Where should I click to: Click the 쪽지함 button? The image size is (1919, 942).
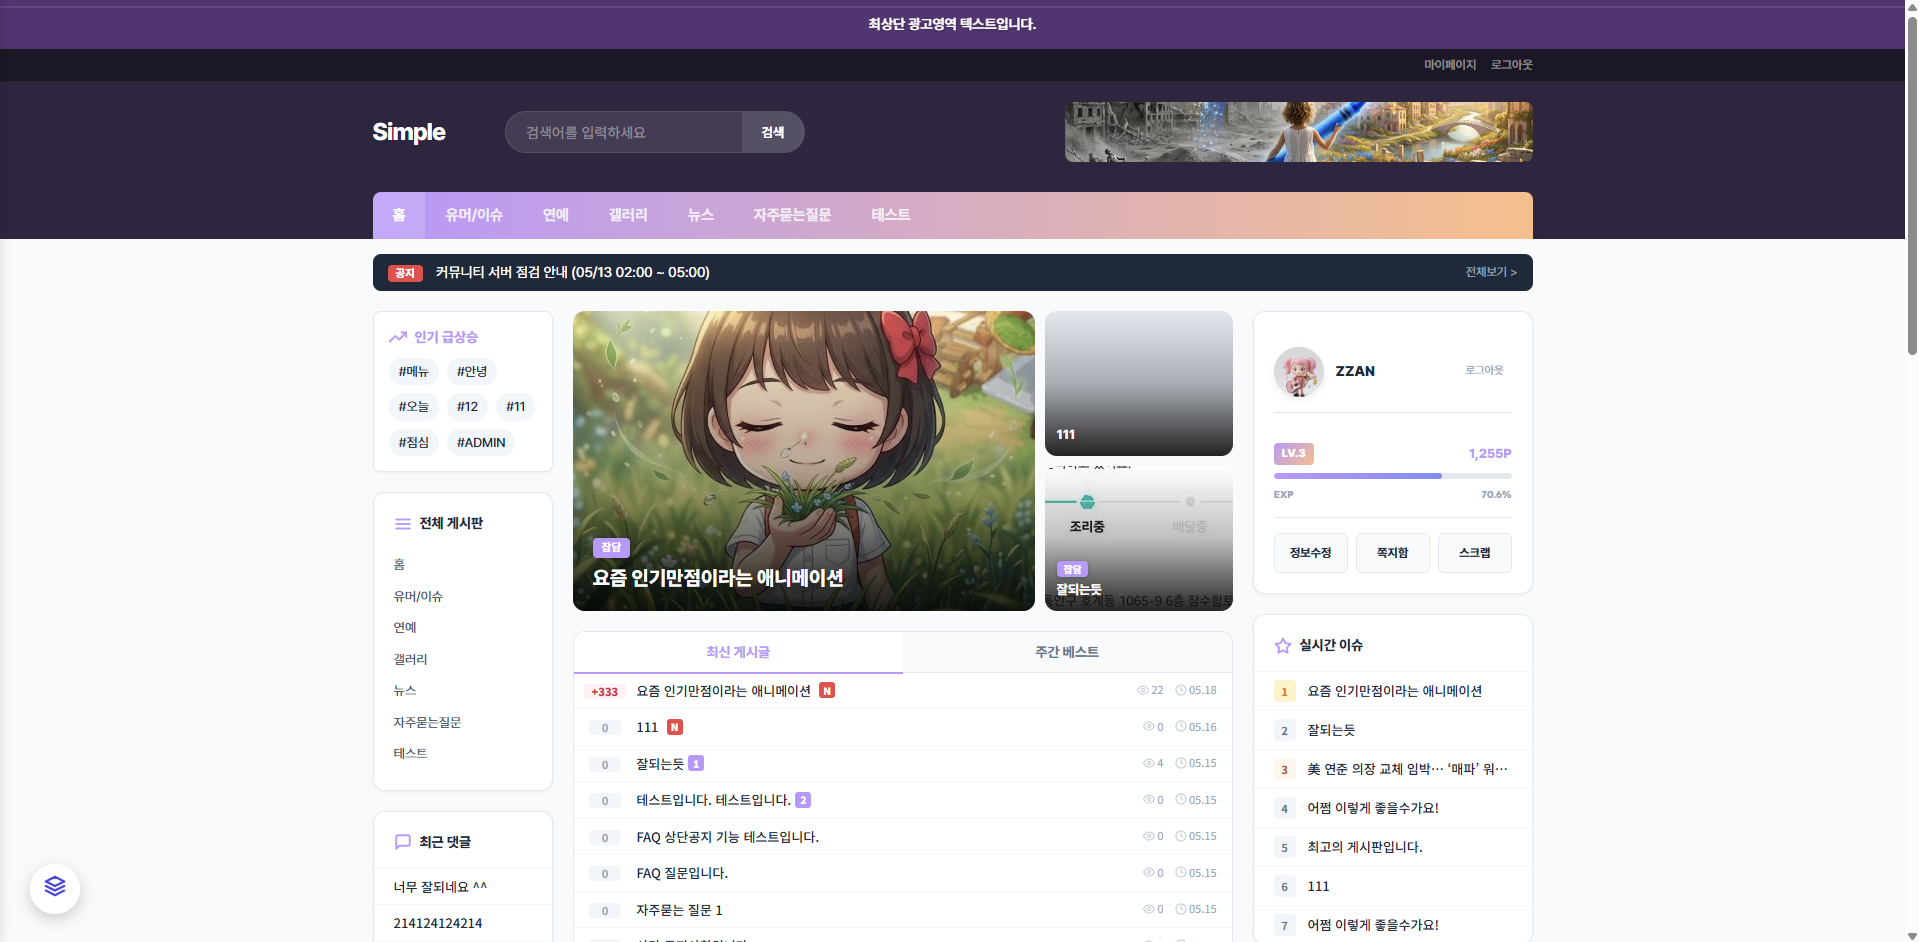(1393, 553)
